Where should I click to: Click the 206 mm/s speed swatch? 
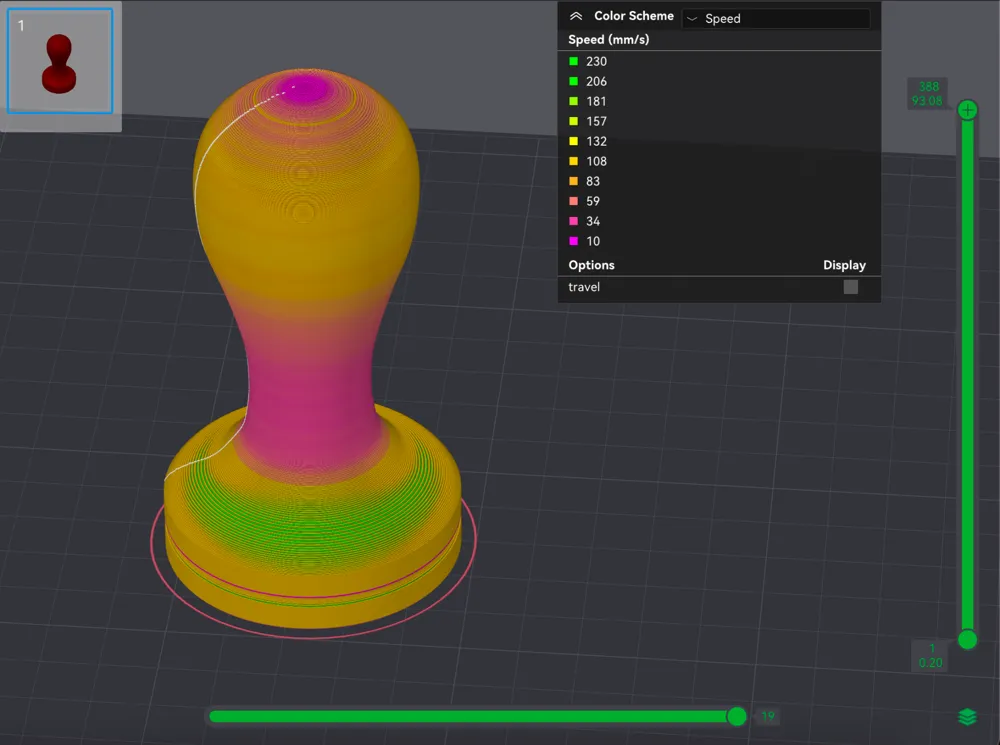[571, 81]
